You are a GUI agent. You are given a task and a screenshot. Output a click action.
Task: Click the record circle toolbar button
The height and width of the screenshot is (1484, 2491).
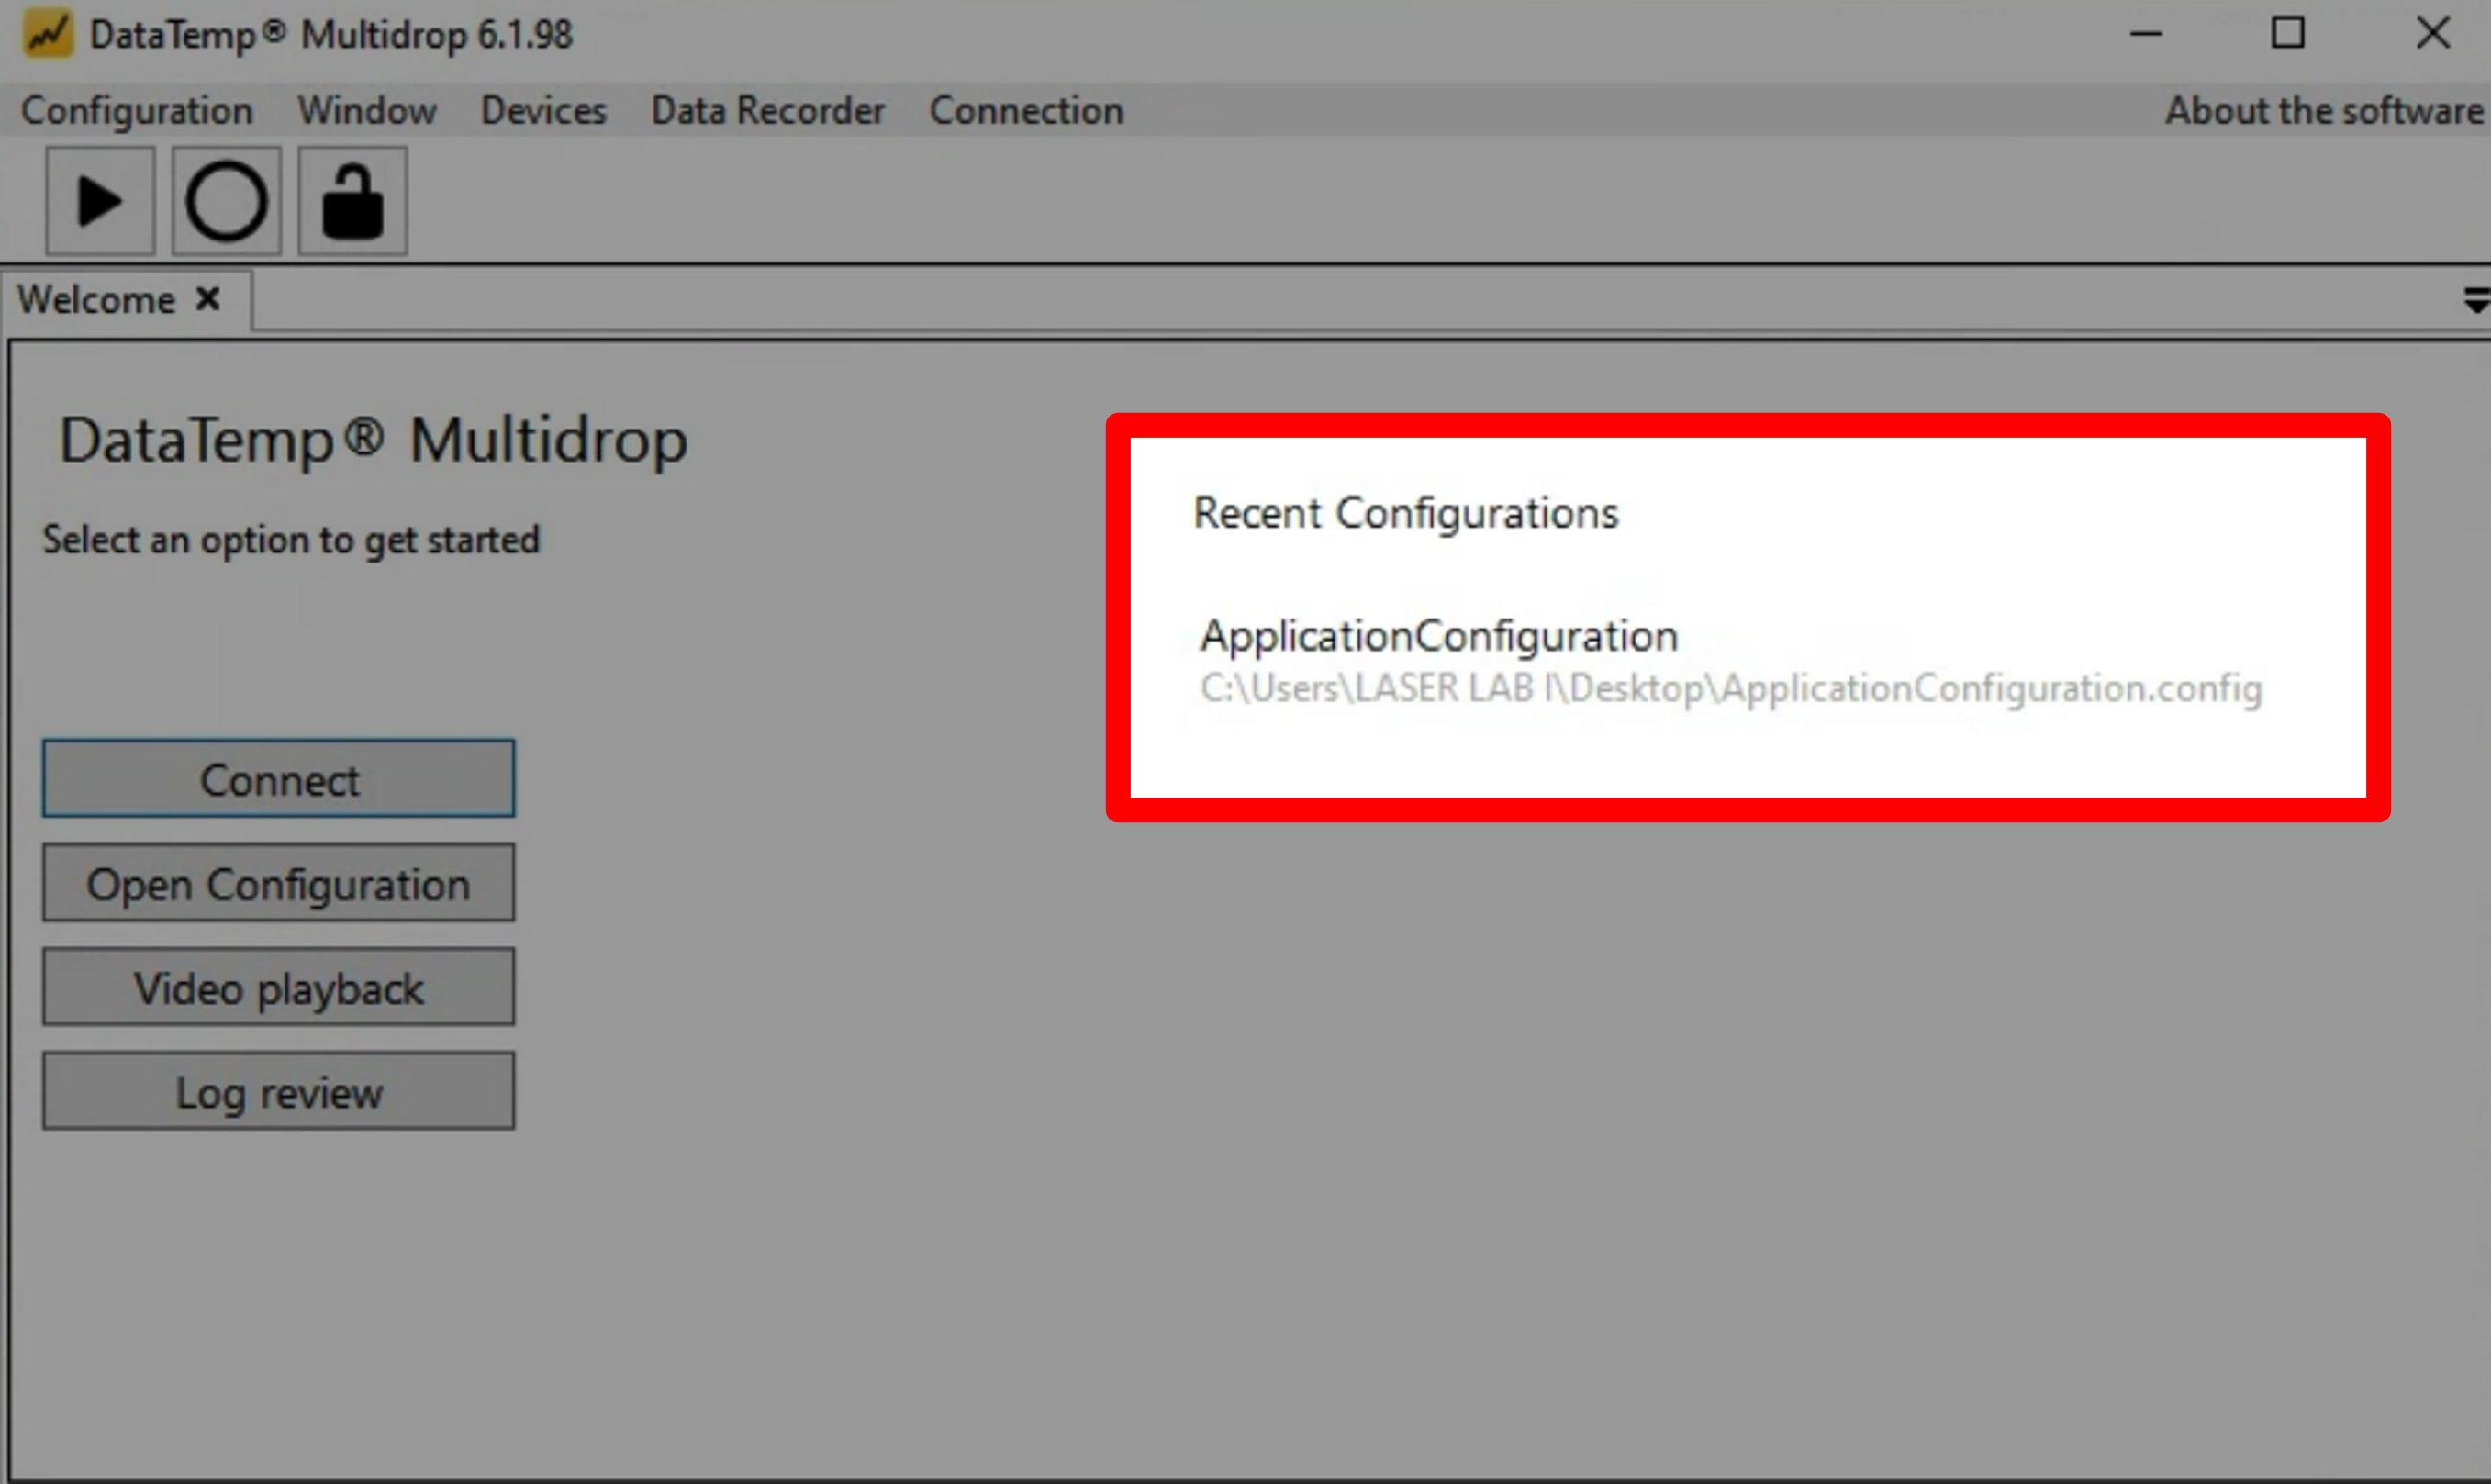coord(226,201)
